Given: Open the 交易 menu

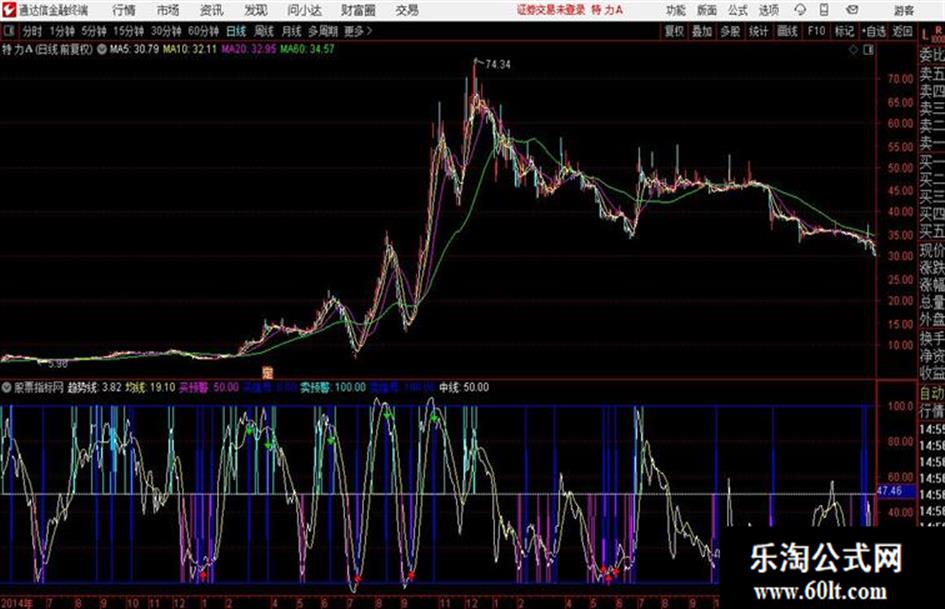Looking at the screenshot, I should click(x=407, y=10).
